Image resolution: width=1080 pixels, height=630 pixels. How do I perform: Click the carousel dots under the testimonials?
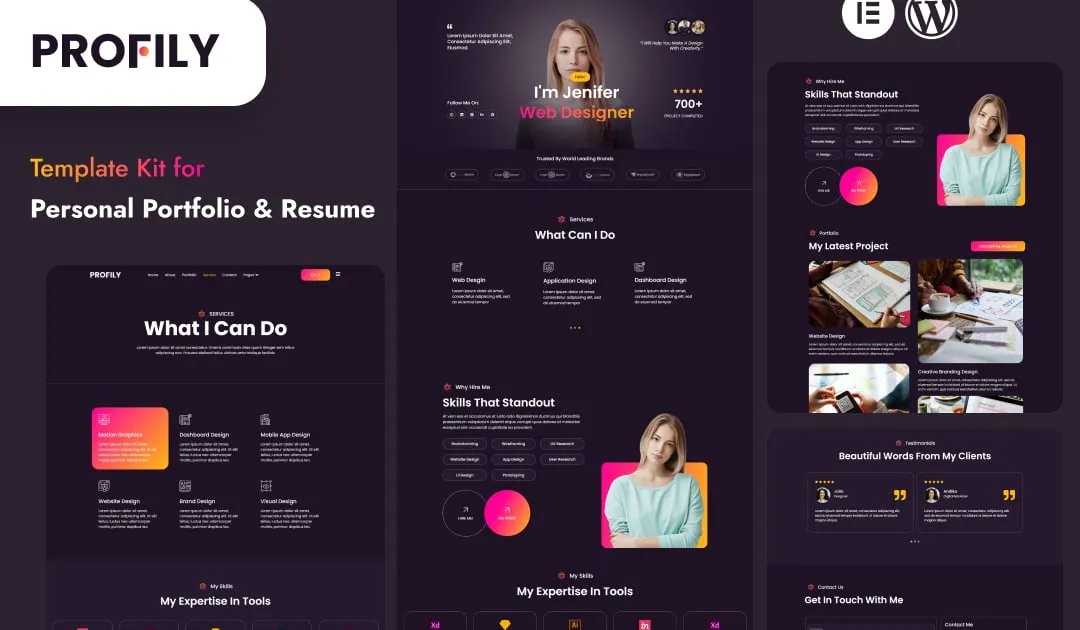914,541
